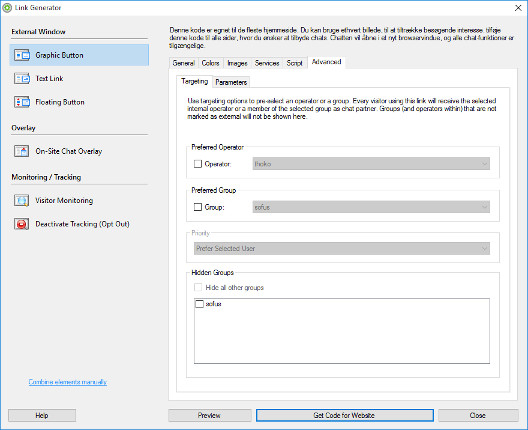Image resolution: width=528 pixels, height=430 pixels.
Task: Open the Combine elements manually link
Action: coord(68,382)
